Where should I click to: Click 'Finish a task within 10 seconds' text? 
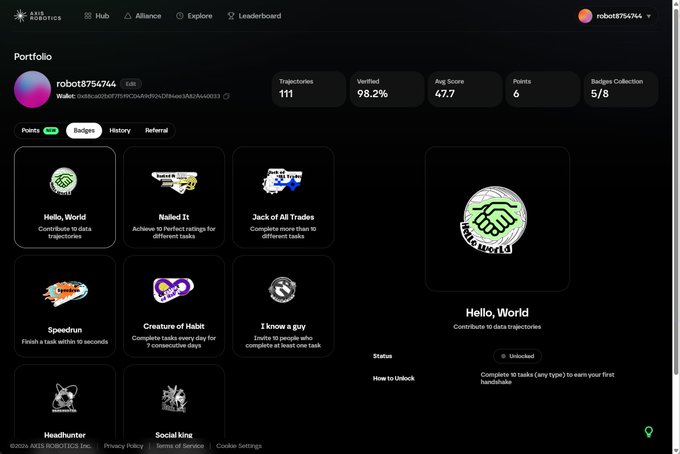click(65, 342)
